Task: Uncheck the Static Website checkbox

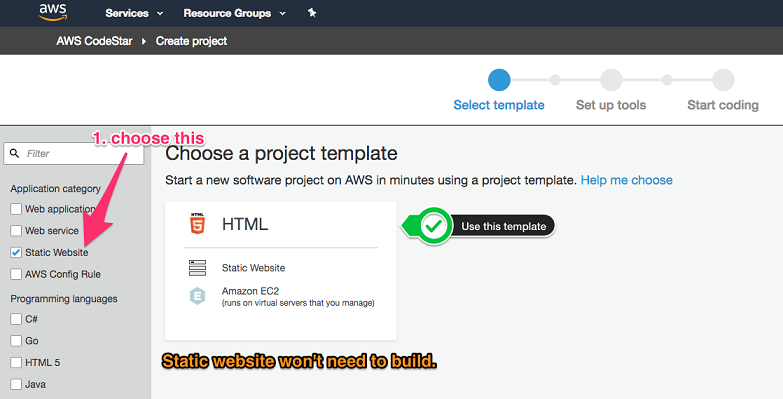Action: [16, 253]
